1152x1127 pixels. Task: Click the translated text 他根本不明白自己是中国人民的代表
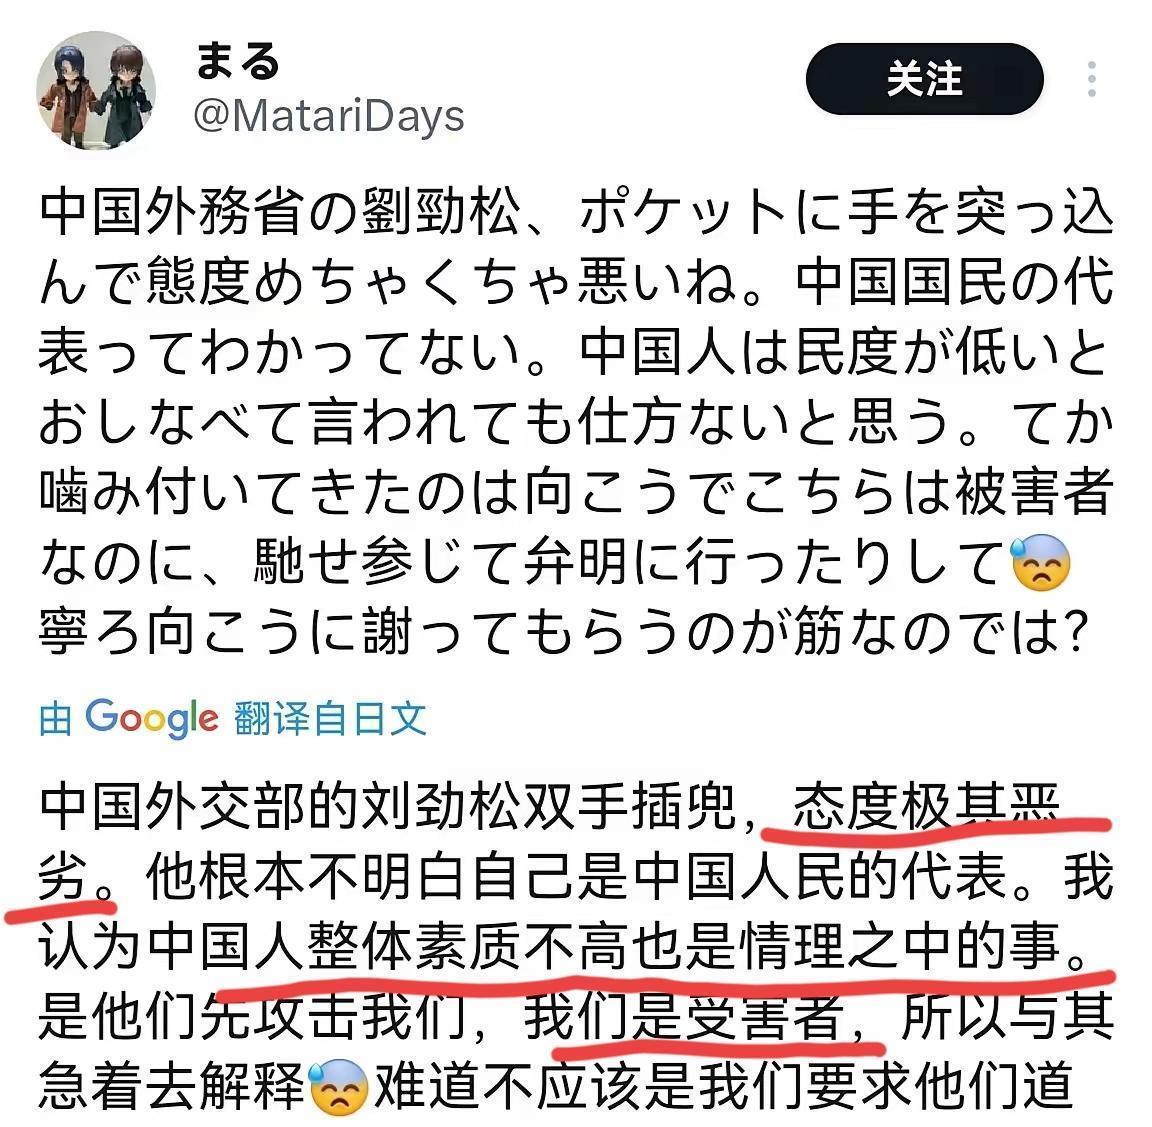coord(576,877)
